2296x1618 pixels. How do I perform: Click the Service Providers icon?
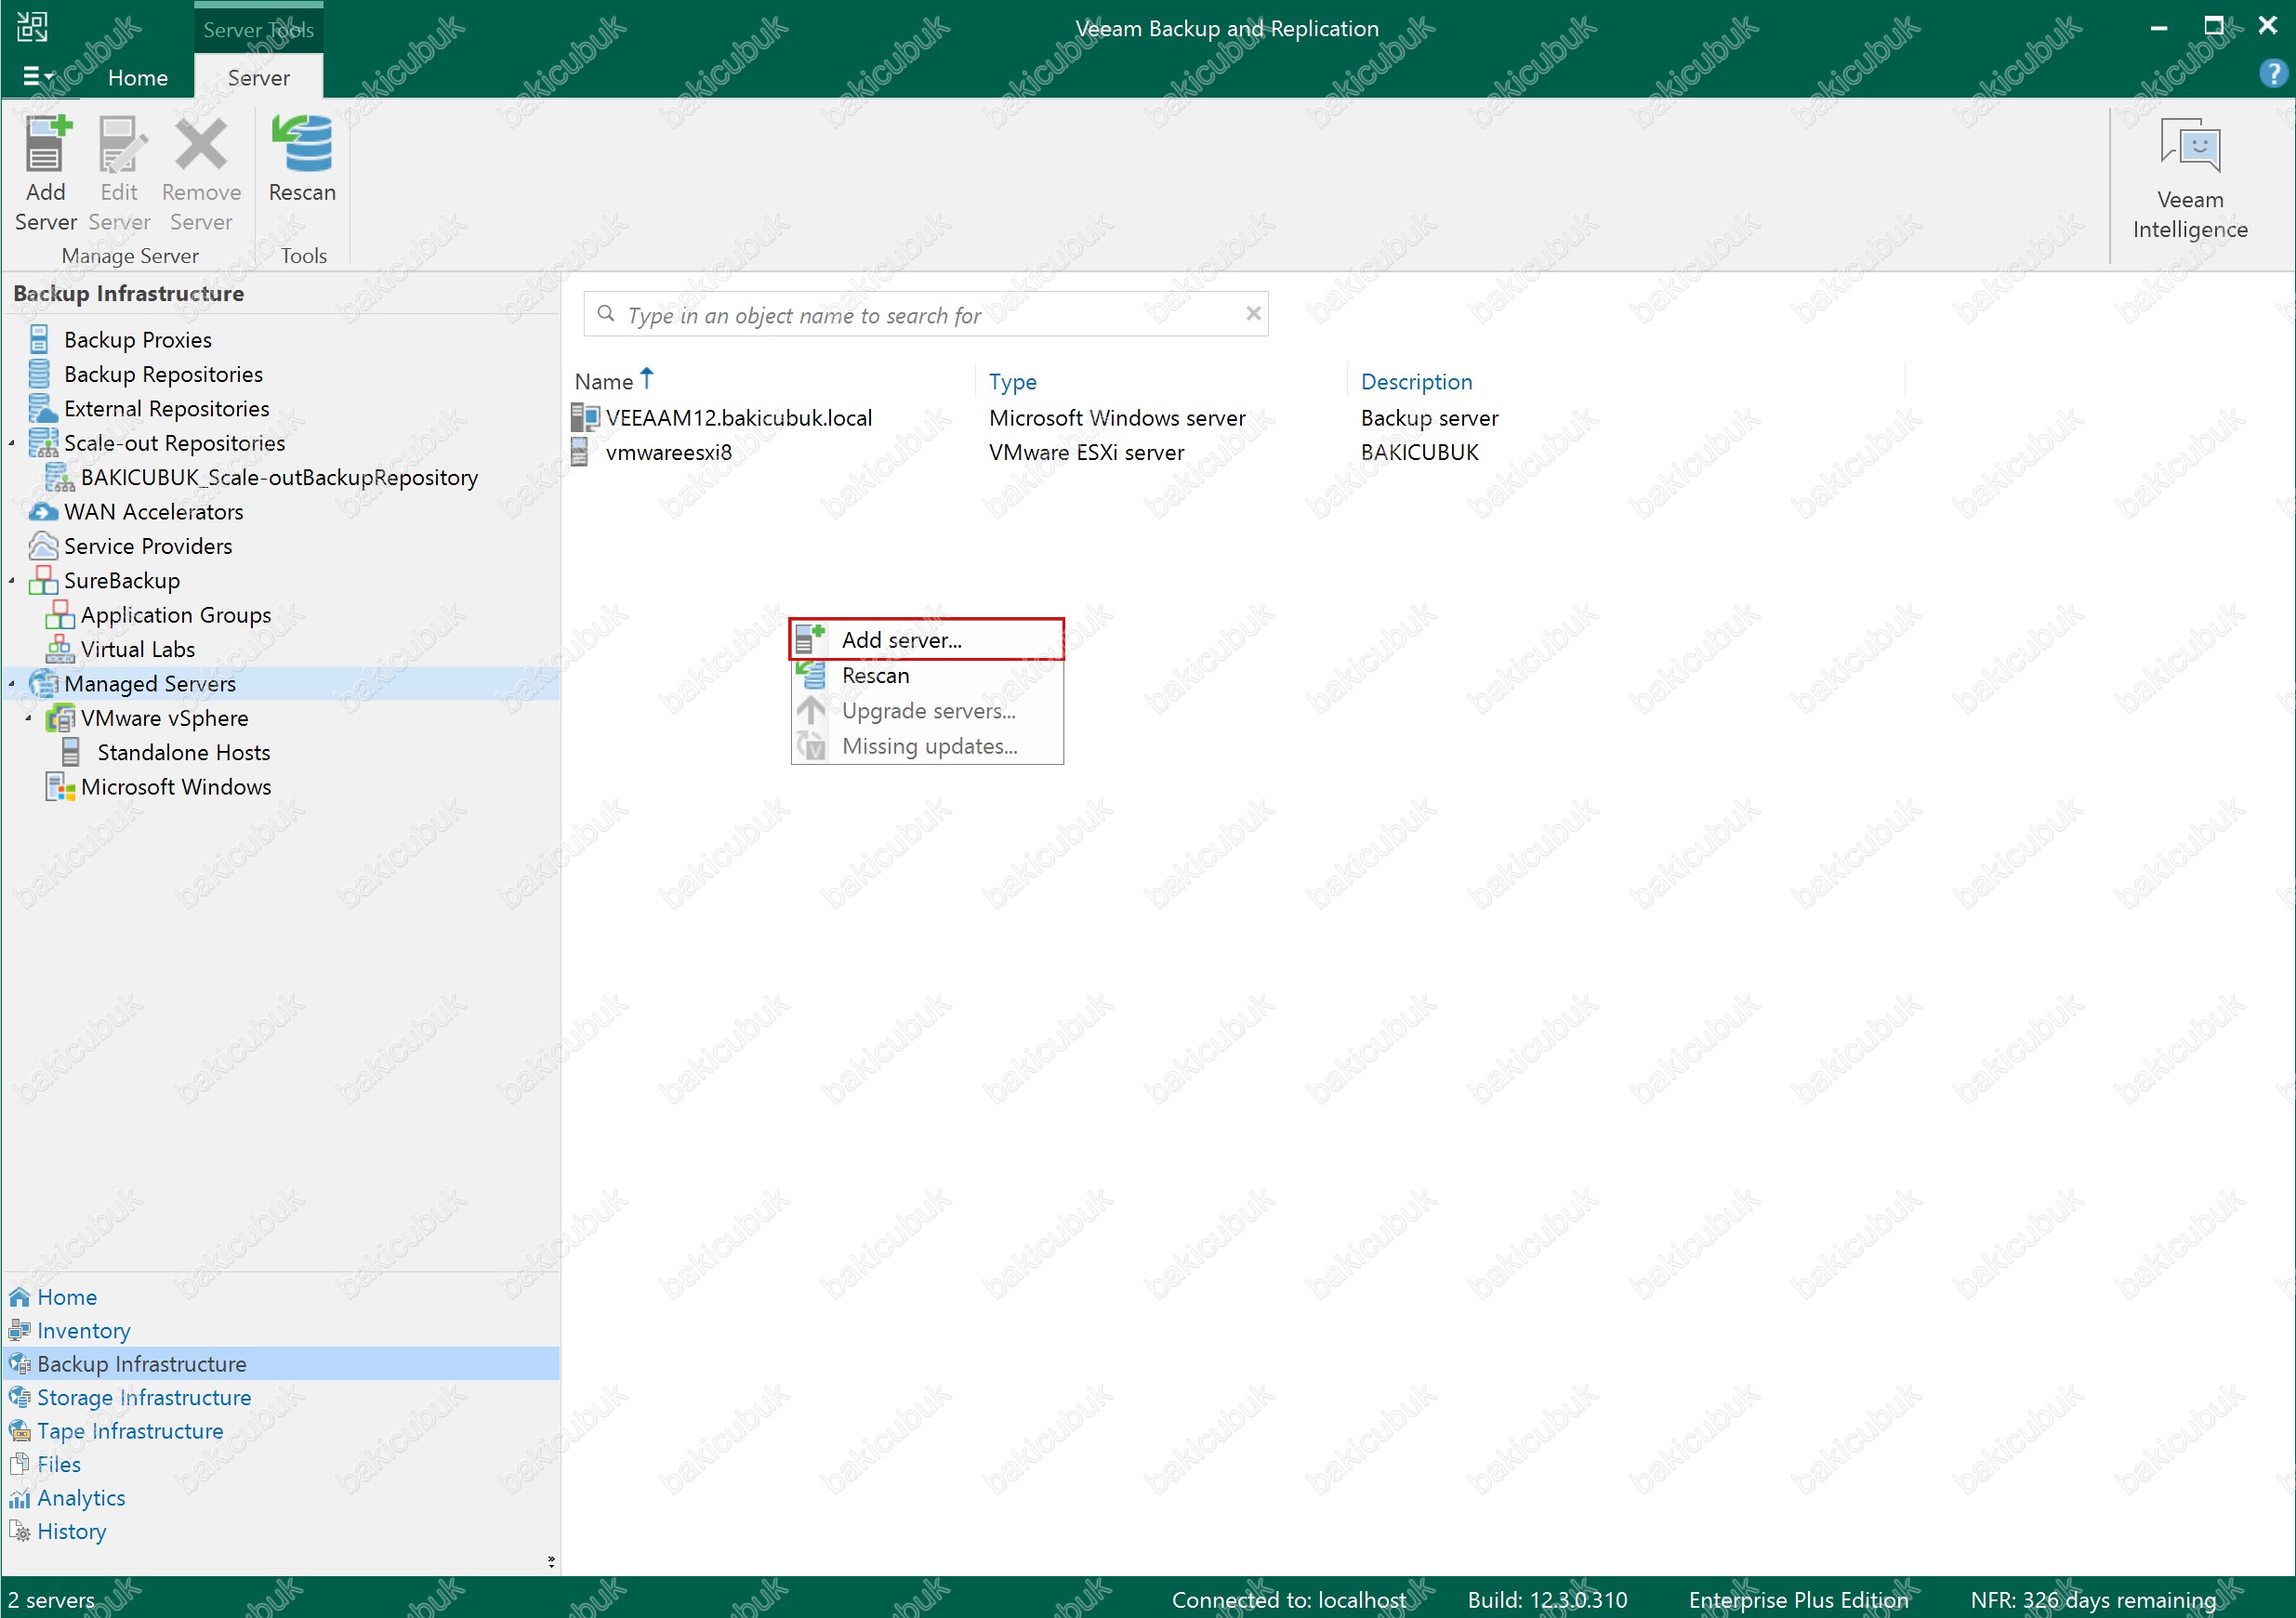(x=43, y=545)
